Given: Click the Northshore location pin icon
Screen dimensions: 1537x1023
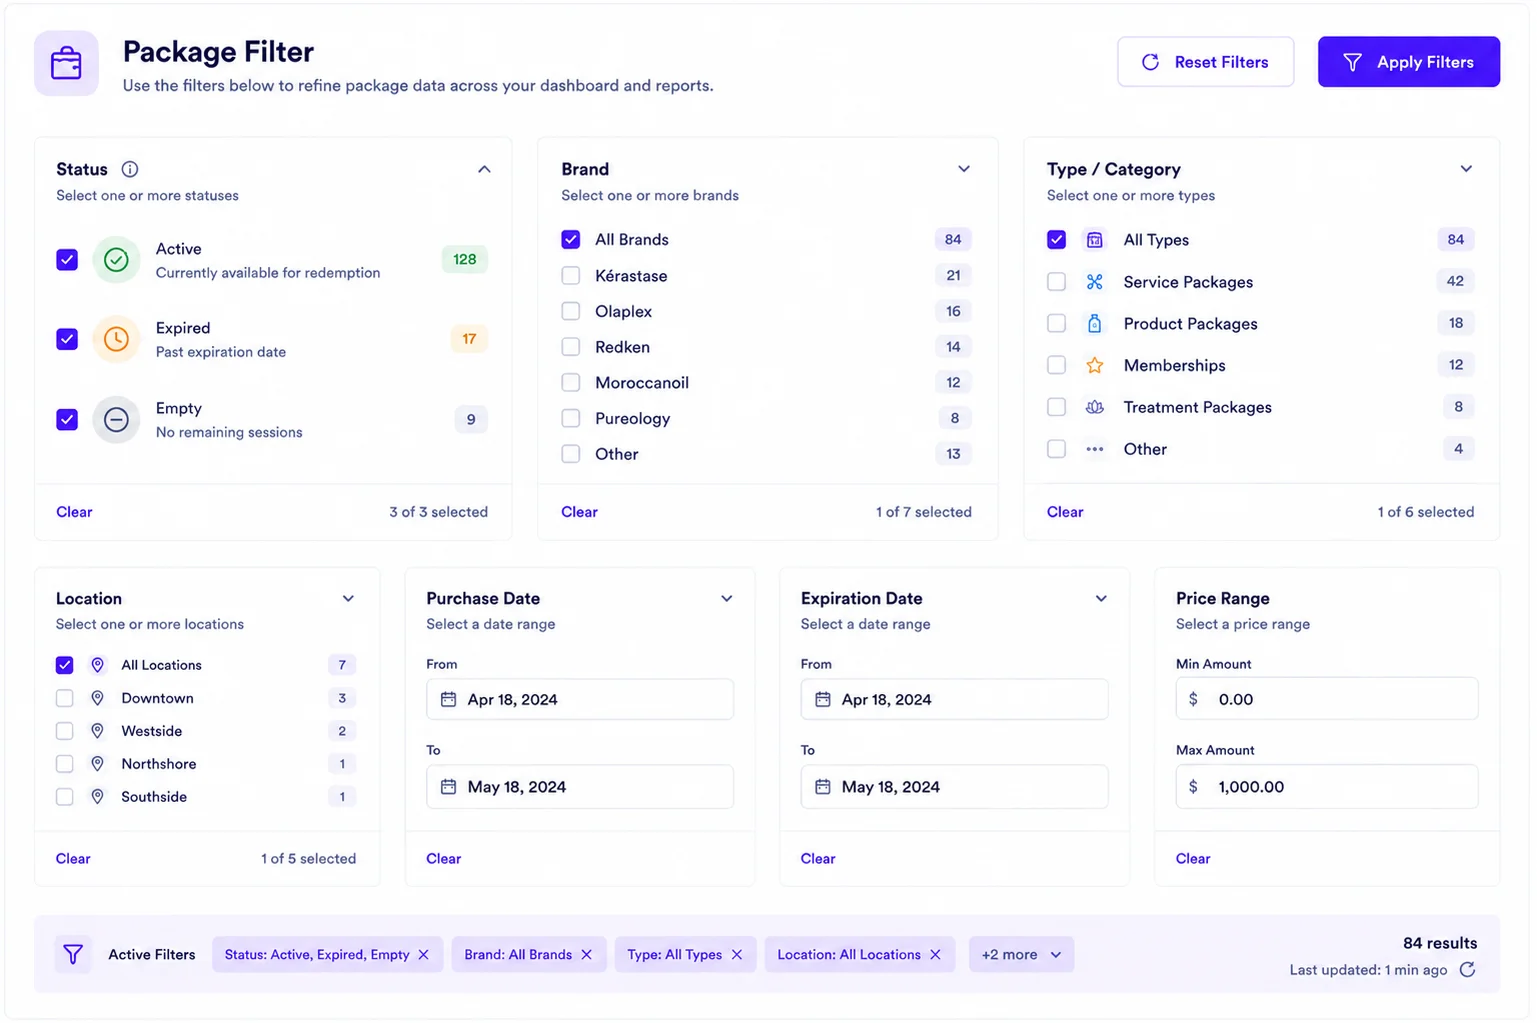Looking at the screenshot, I should point(98,764).
